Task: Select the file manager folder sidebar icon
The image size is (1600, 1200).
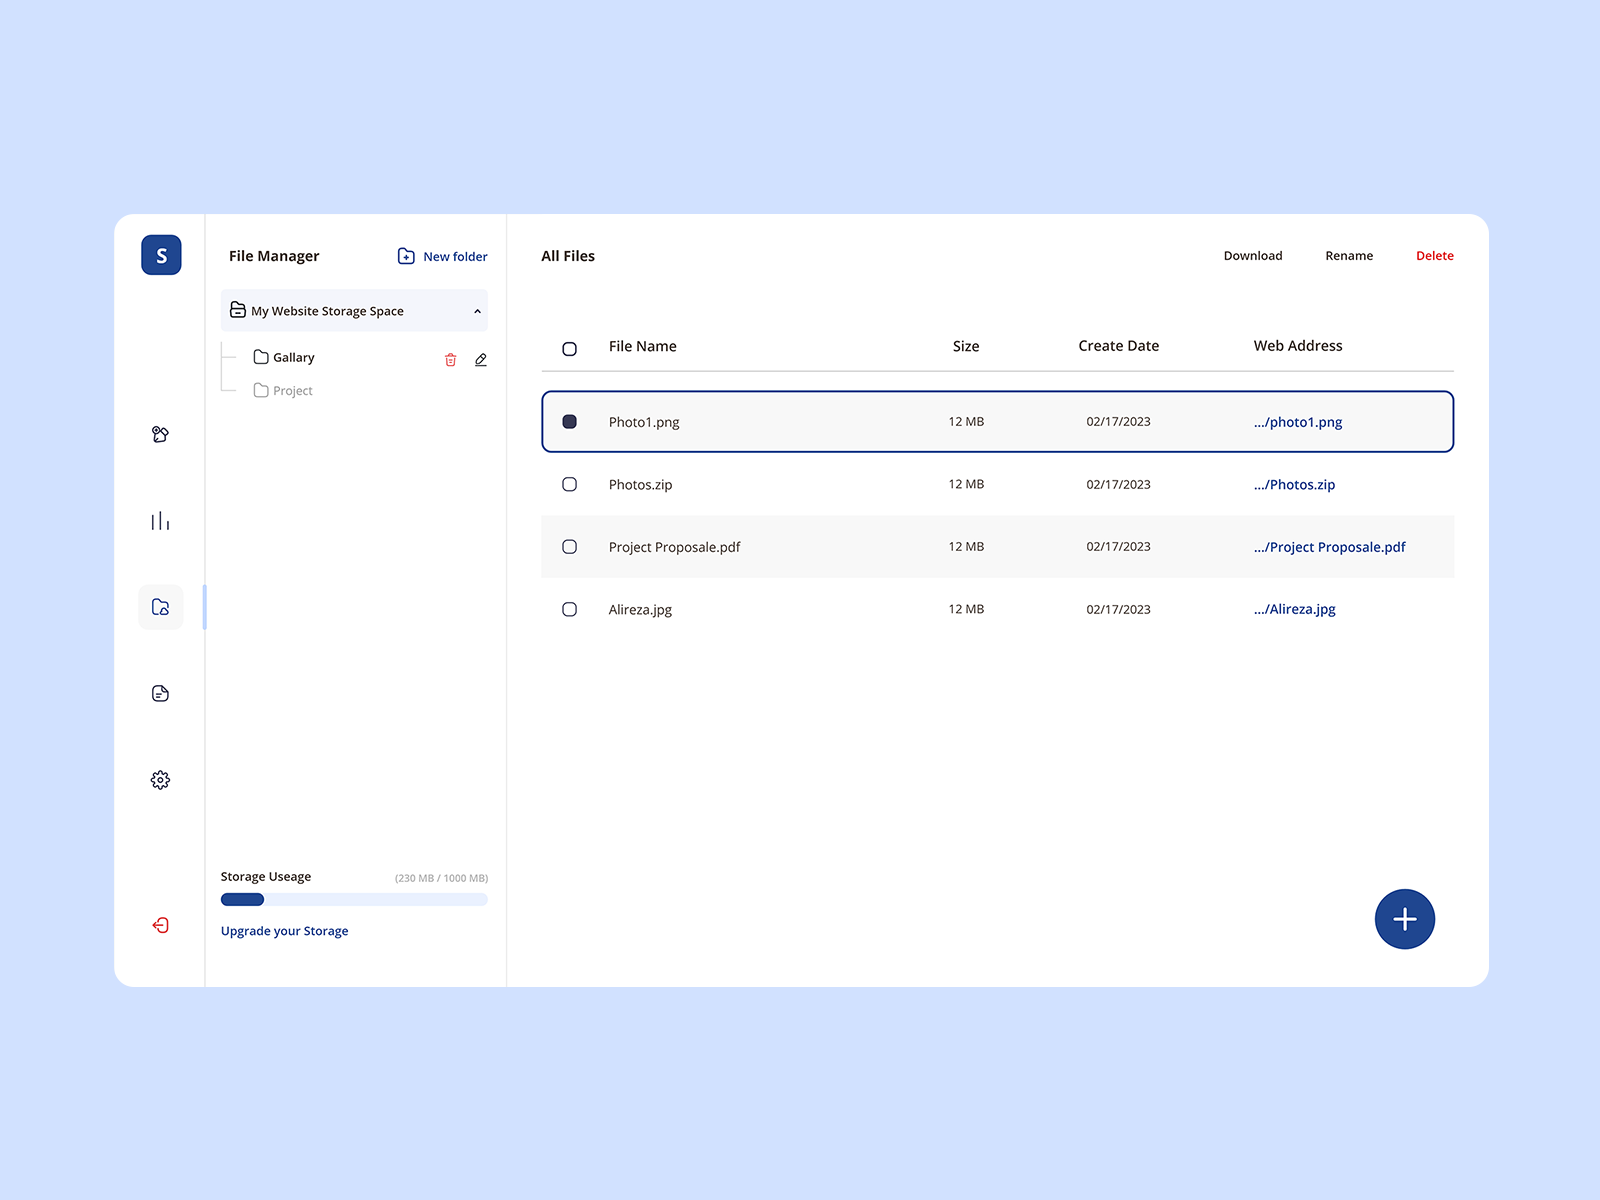Action: click(160, 607)
